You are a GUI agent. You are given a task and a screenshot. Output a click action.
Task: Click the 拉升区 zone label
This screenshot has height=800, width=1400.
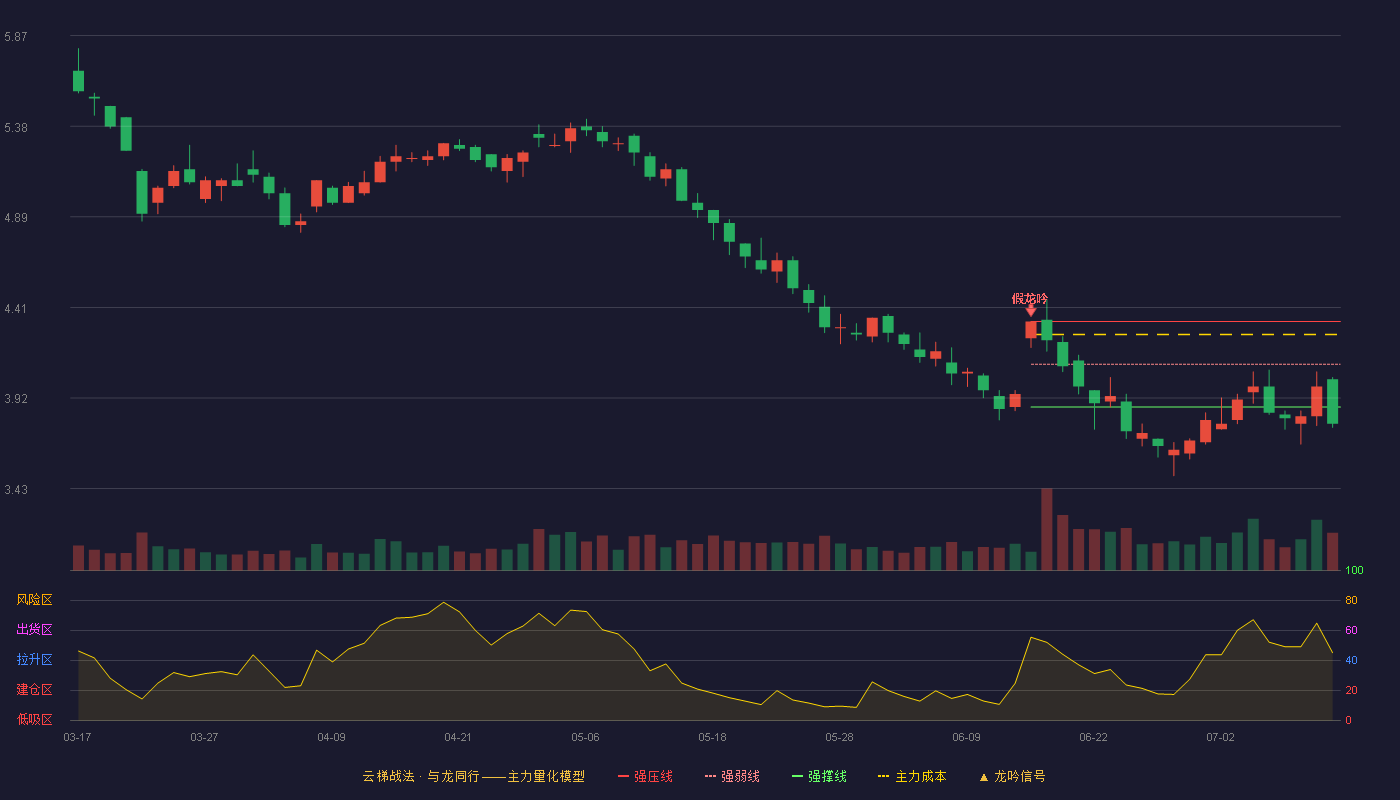pos(34,660)
